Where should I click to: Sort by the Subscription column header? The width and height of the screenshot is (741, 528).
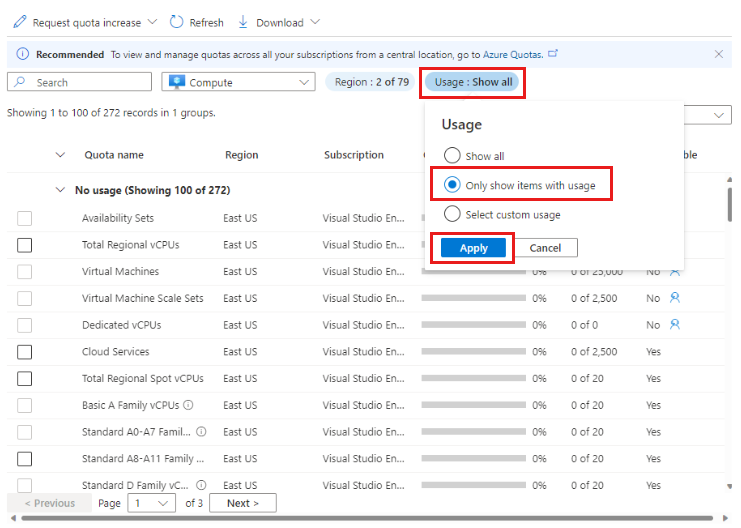[353, 155]
